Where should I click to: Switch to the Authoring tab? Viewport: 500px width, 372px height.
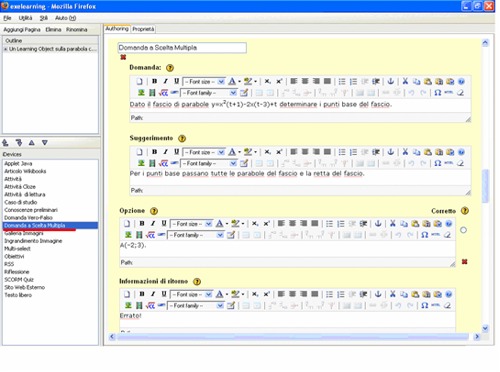117,29
